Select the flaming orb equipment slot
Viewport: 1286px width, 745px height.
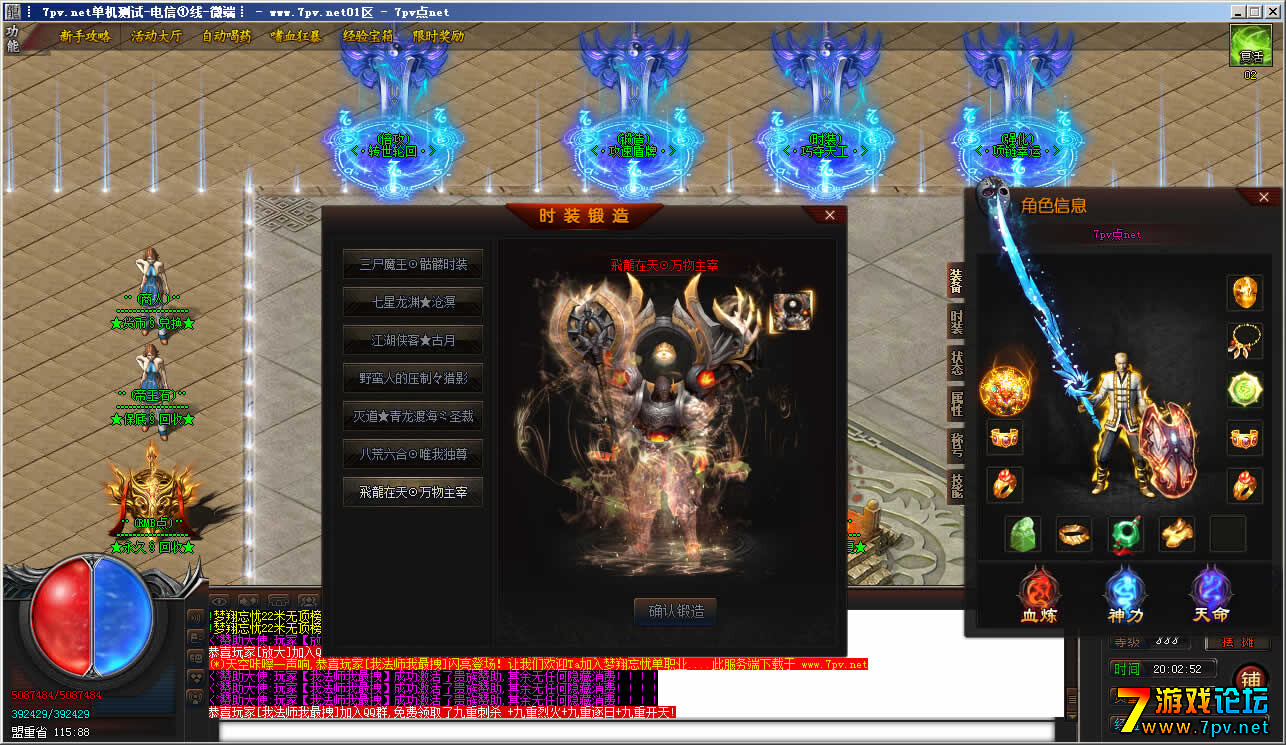[1005, 390]
